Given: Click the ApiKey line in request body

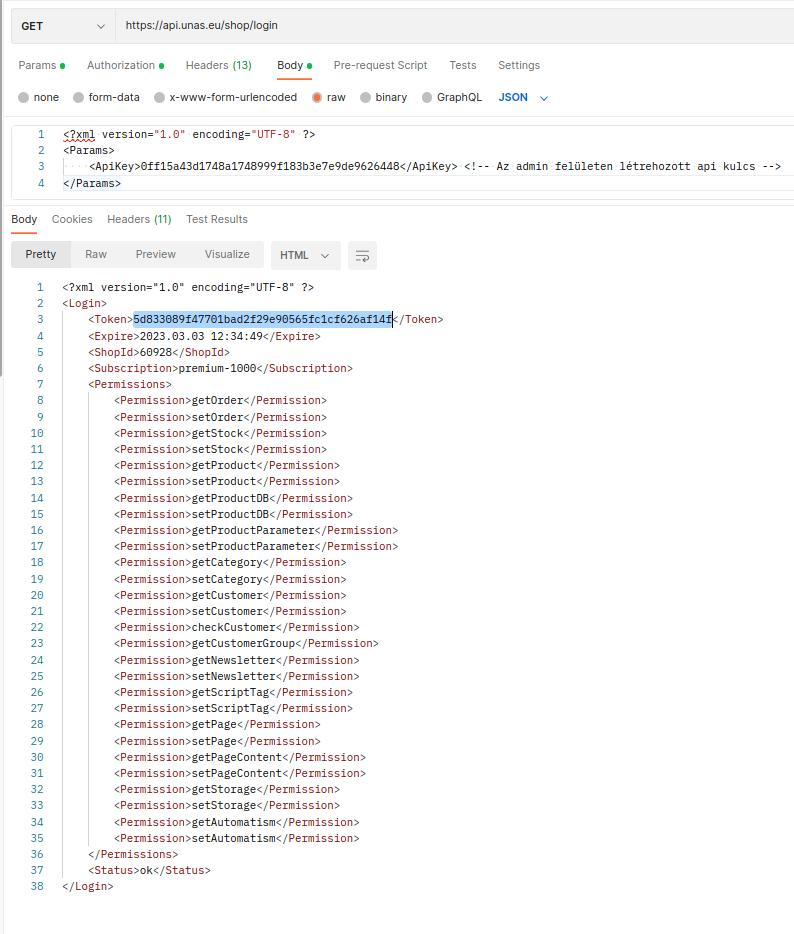Looking at the screenshot, I should click(434, 167).
